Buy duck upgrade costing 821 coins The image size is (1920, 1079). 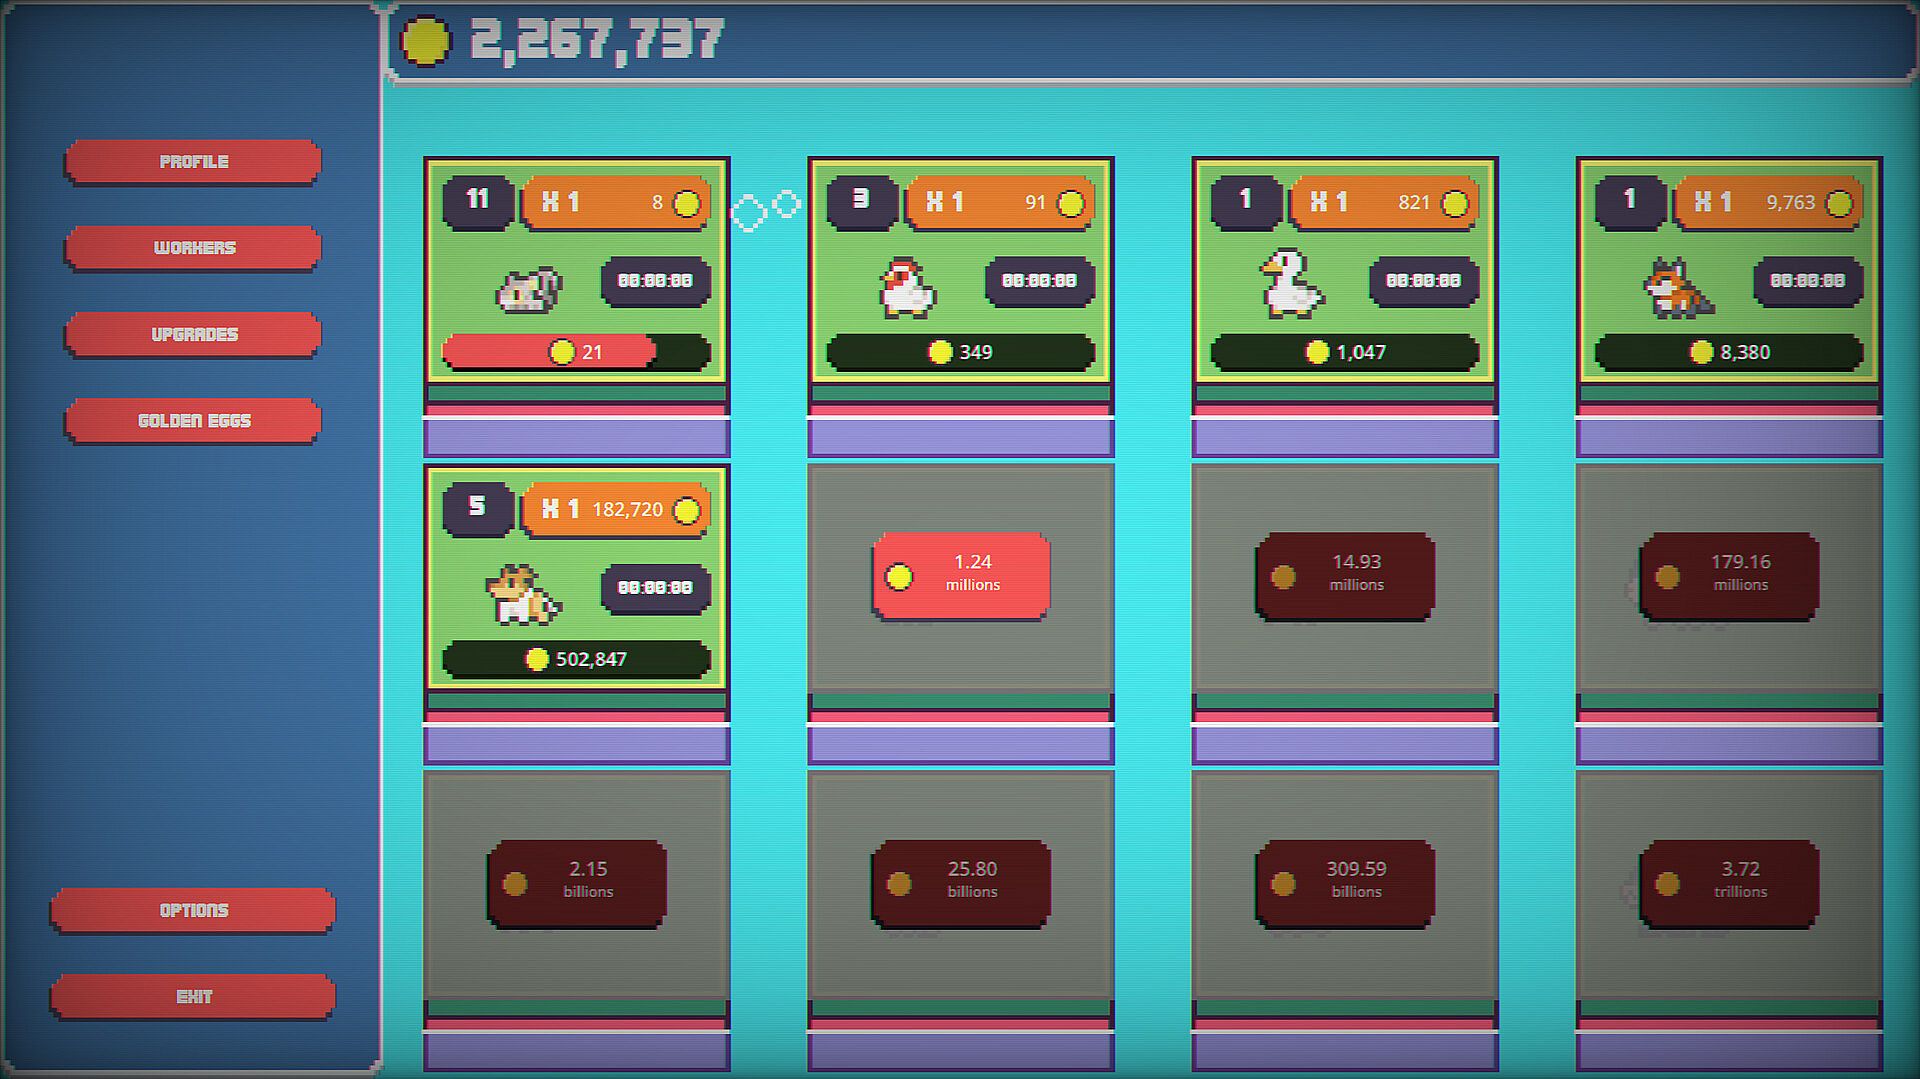click(x=1384, y=203)
